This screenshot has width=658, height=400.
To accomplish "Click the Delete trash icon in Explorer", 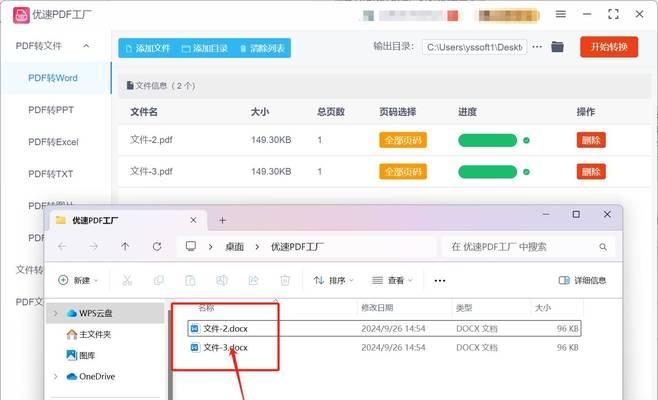I will [x=285, y=280].
